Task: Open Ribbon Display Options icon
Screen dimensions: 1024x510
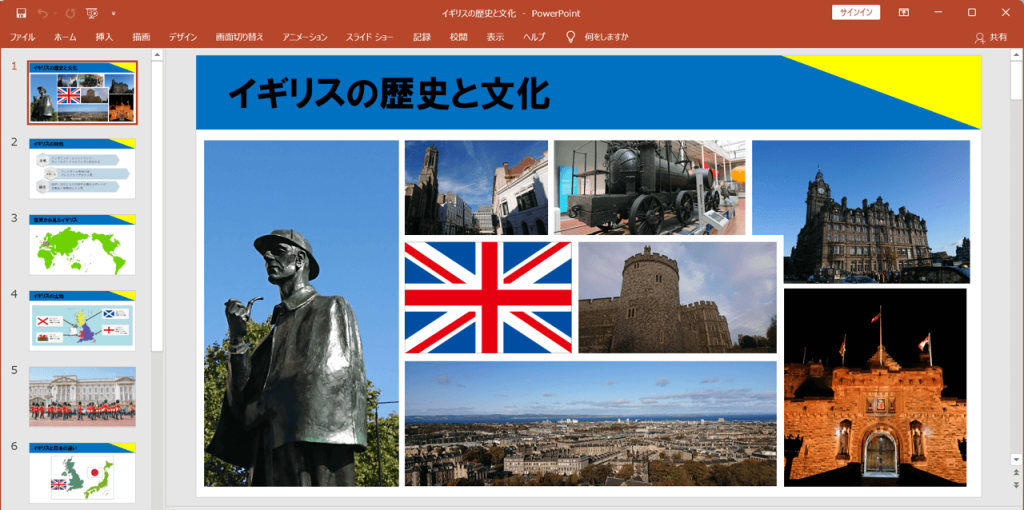Action: [x=904, y=12]
